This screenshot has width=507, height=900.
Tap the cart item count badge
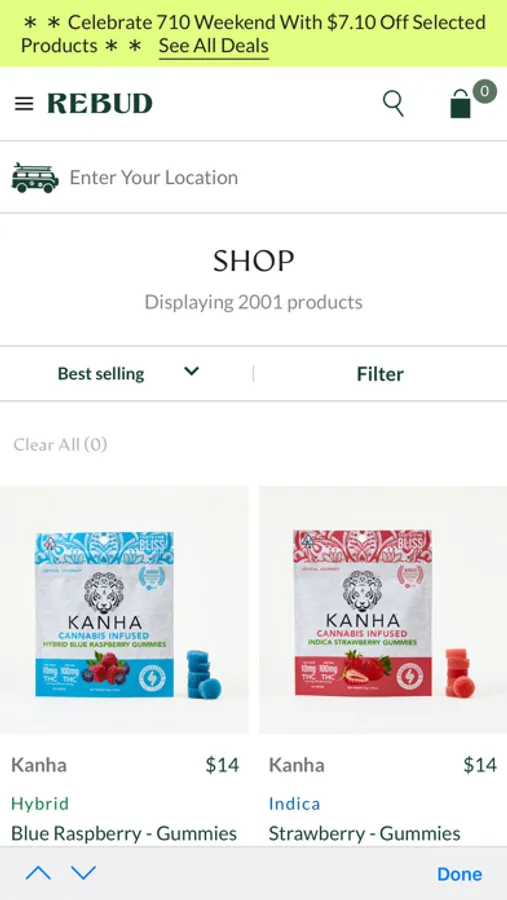(x=485, y=91)
